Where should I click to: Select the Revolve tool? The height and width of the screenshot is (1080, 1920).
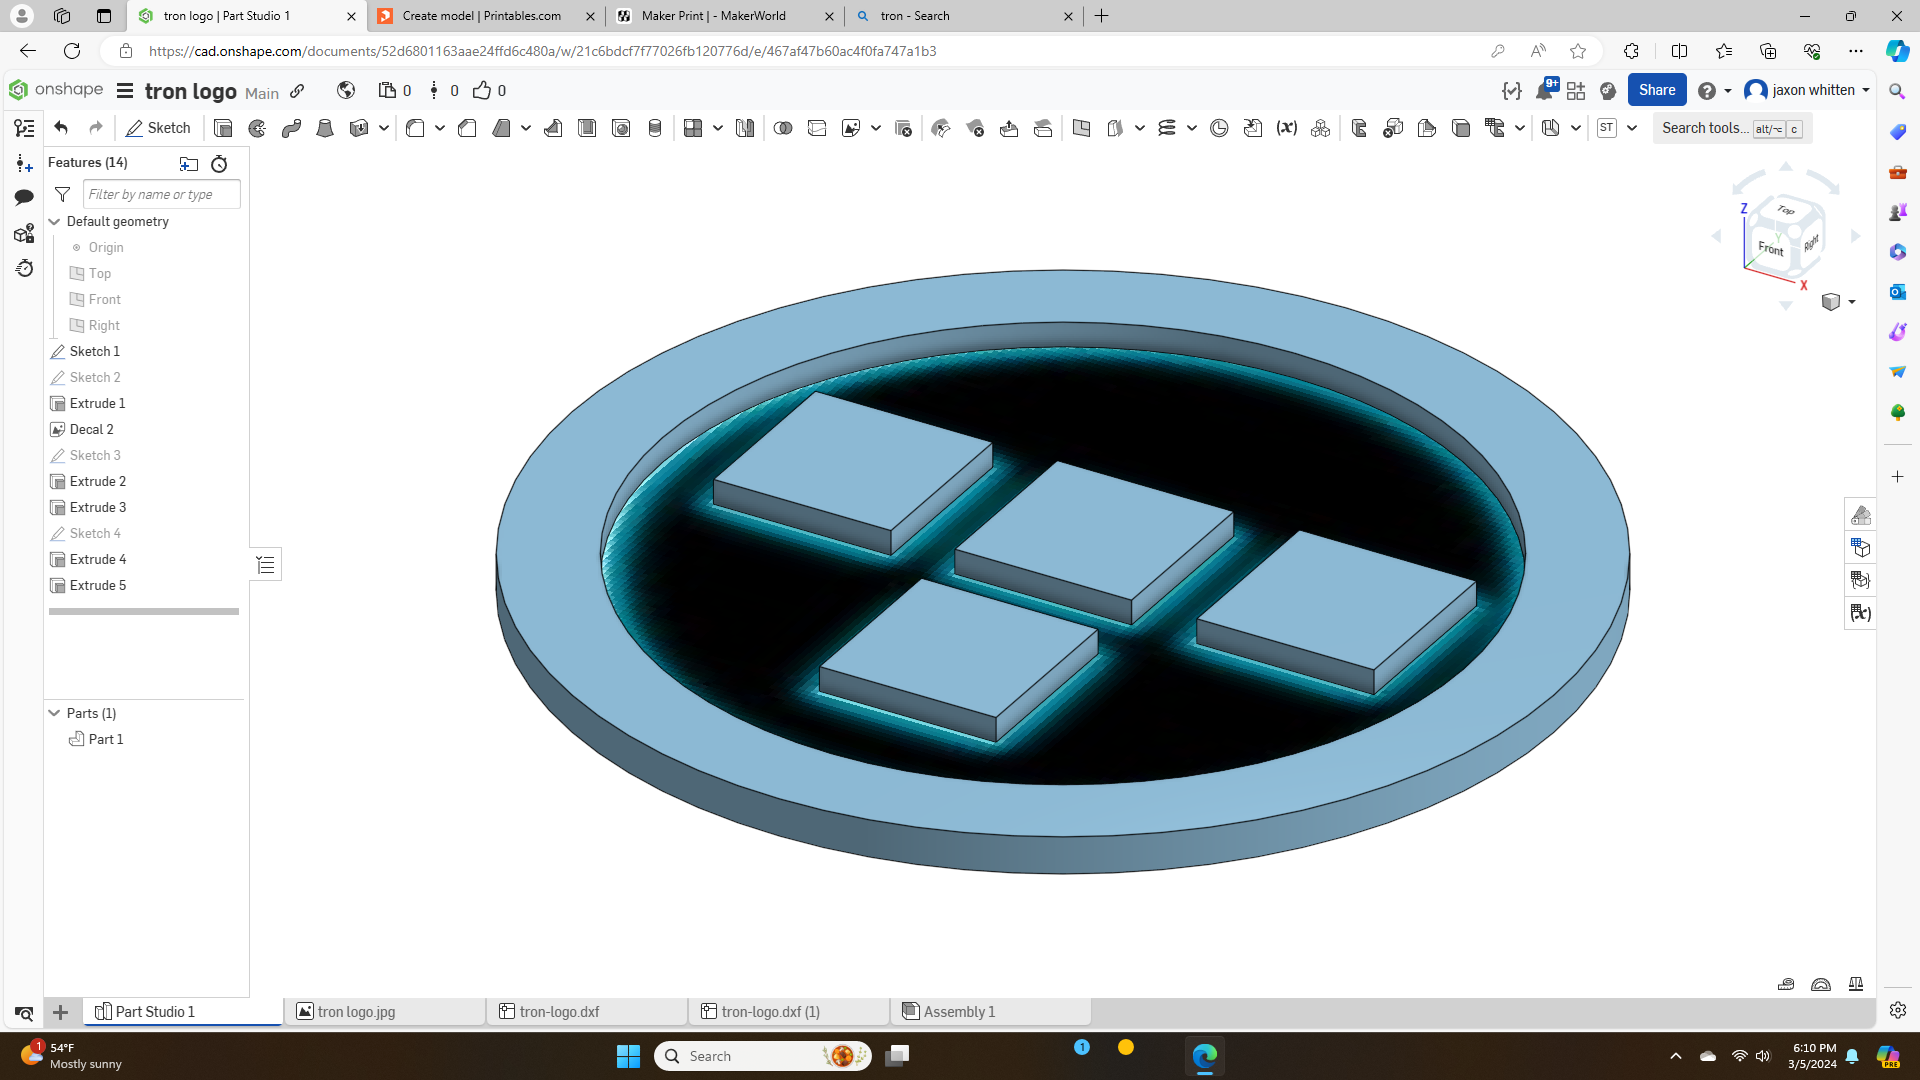(257, 128)
